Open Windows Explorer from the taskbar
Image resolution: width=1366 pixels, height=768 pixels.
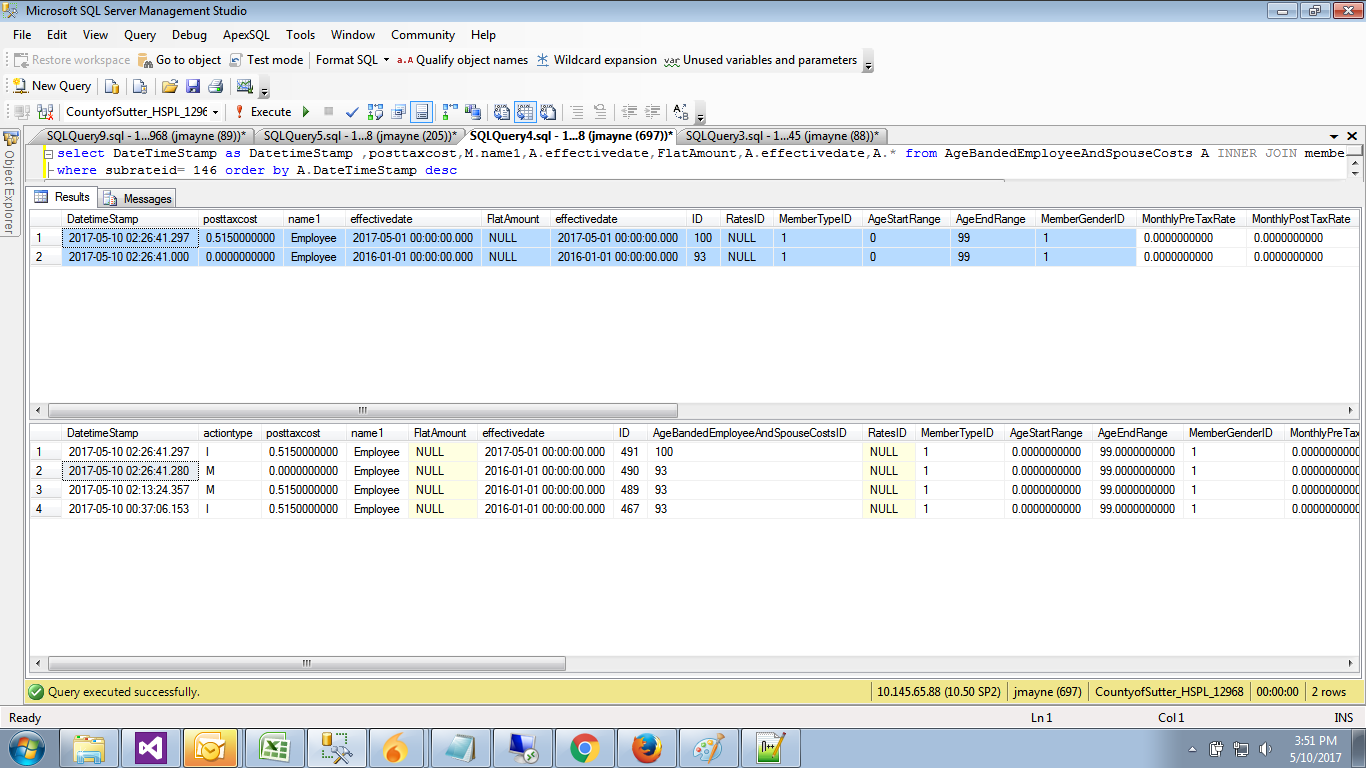[x=89, y=748]
